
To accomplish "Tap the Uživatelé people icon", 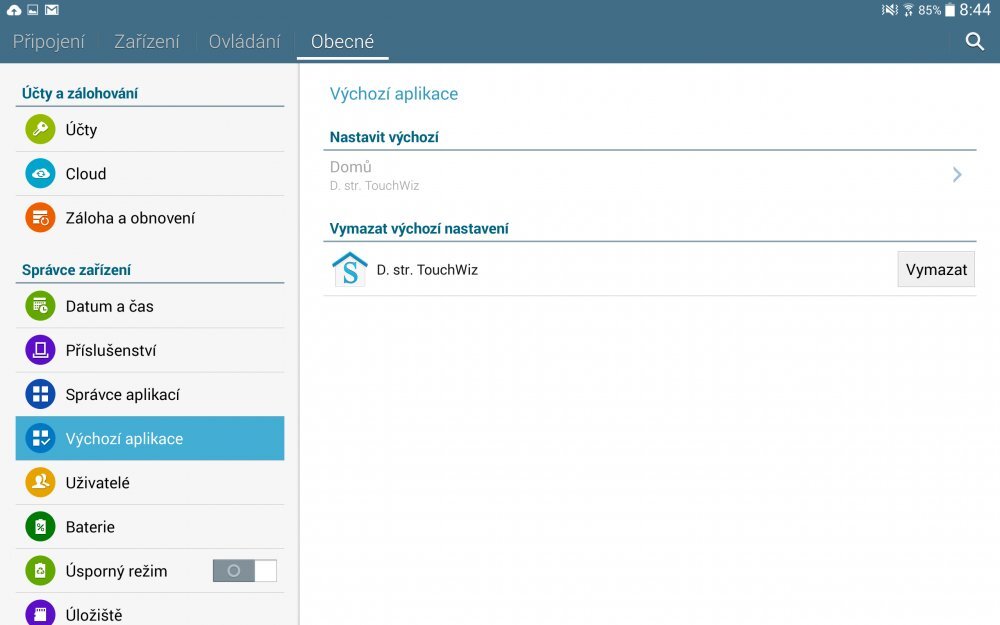I will pos(40,483).
